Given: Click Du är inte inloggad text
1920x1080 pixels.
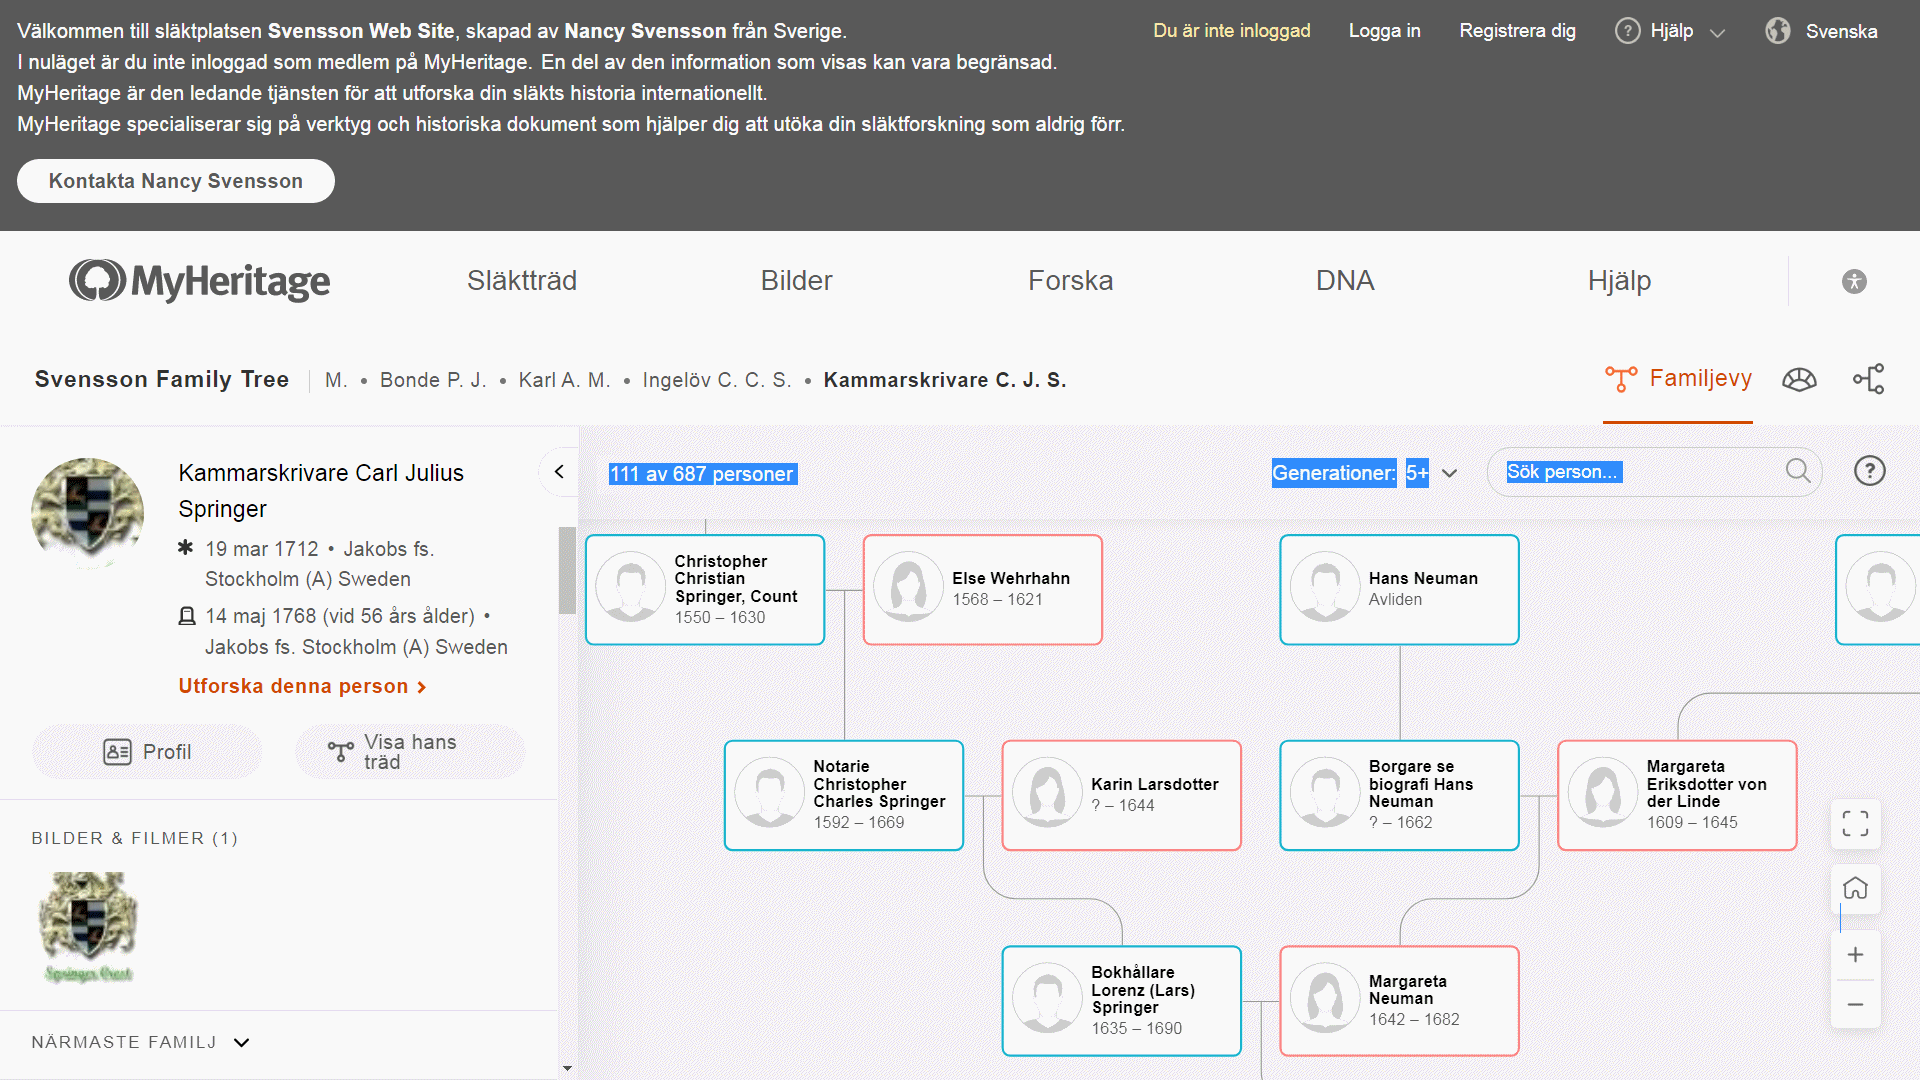Looking at the screenshot, I should pos(1232,31).
